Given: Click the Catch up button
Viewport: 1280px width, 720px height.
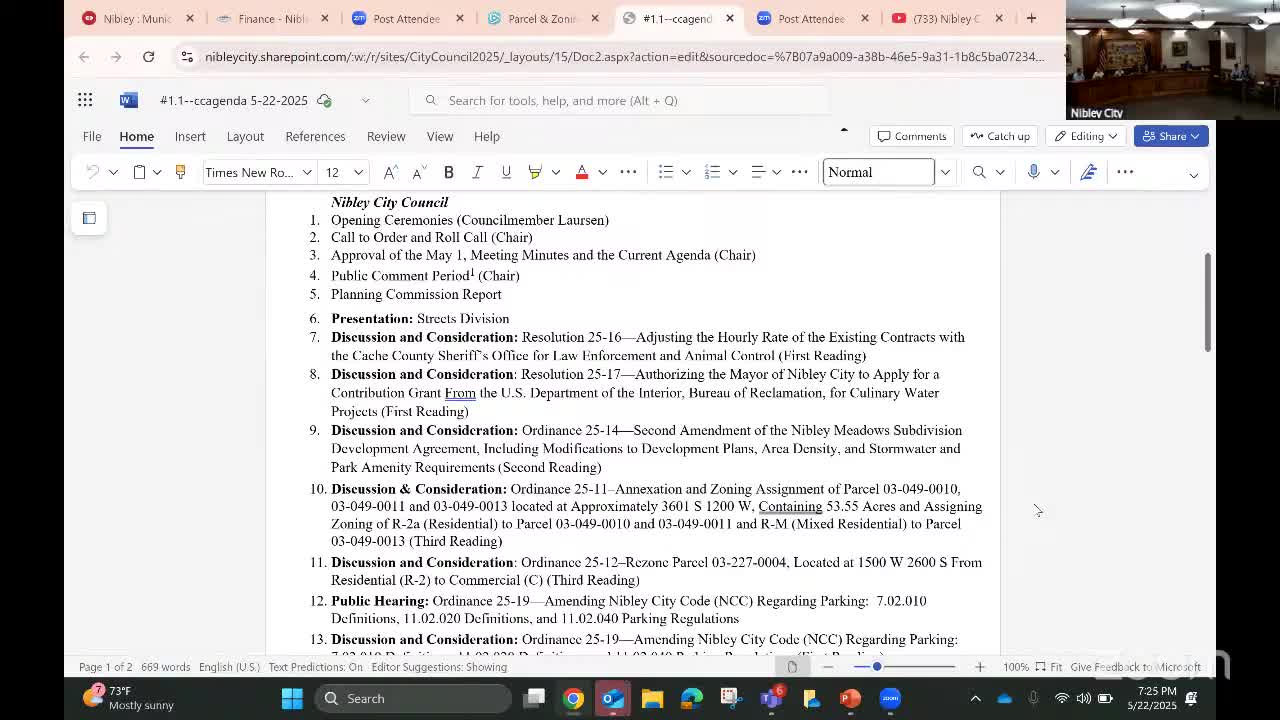Looking at the screenshot, I should tap(999, 136).
